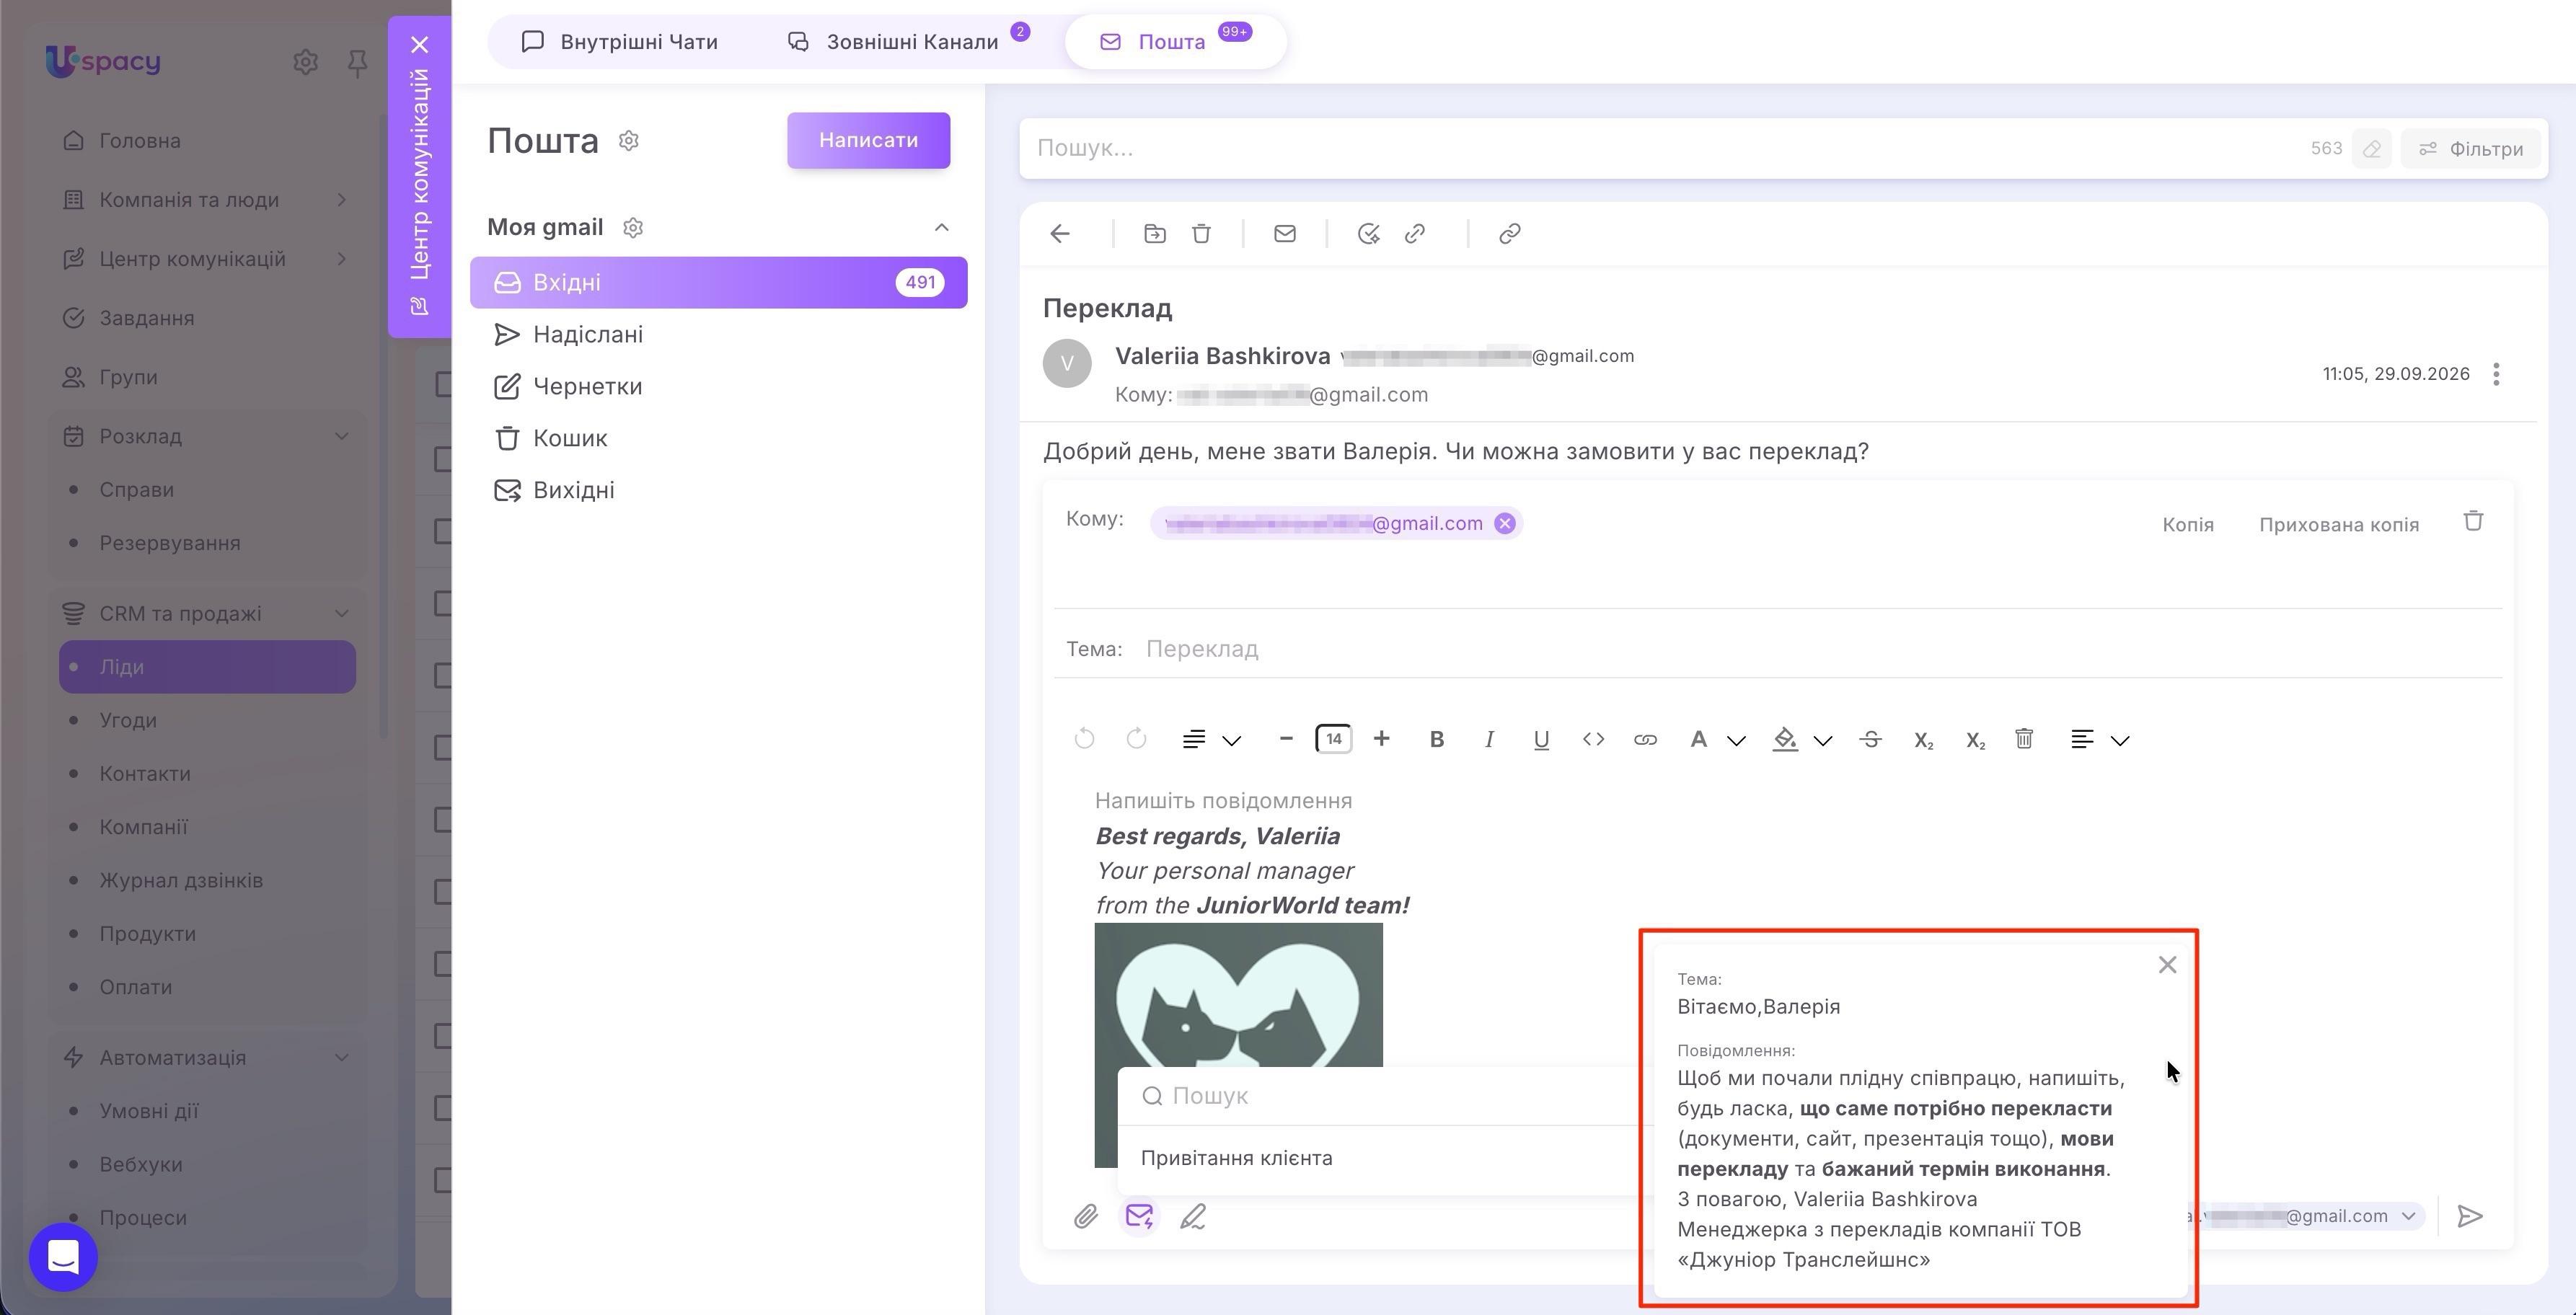Insert a code block
Viewport: 2576px width, 1315px height.
pyautogui.click(x=1593, y=739)
